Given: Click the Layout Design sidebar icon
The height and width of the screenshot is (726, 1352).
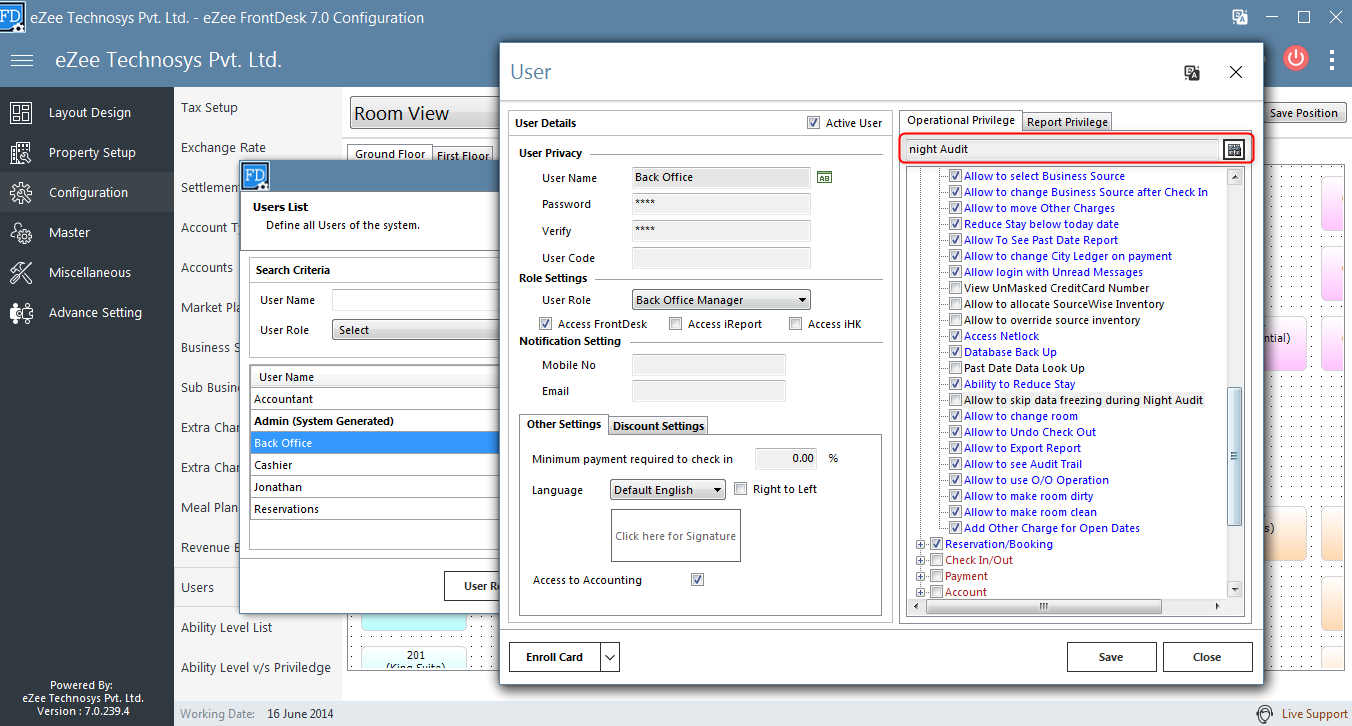Looking at the screenshot, I should [x=21, y=112].
